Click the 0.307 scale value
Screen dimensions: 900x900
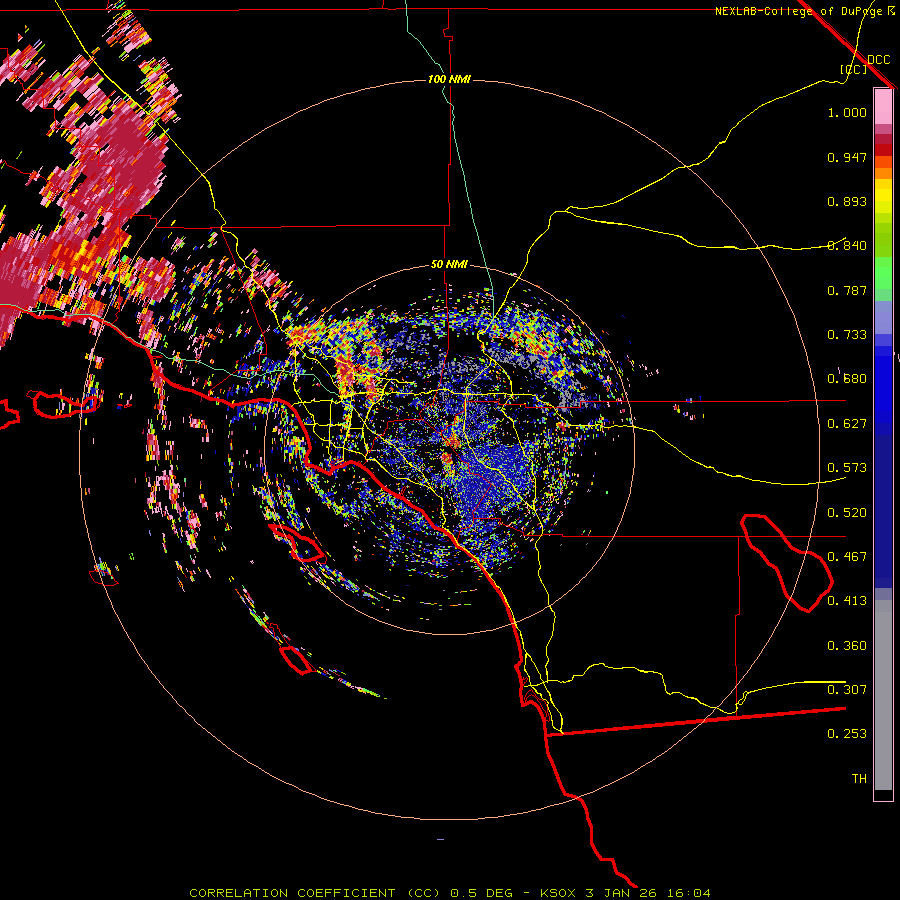[x=847, y=690]
